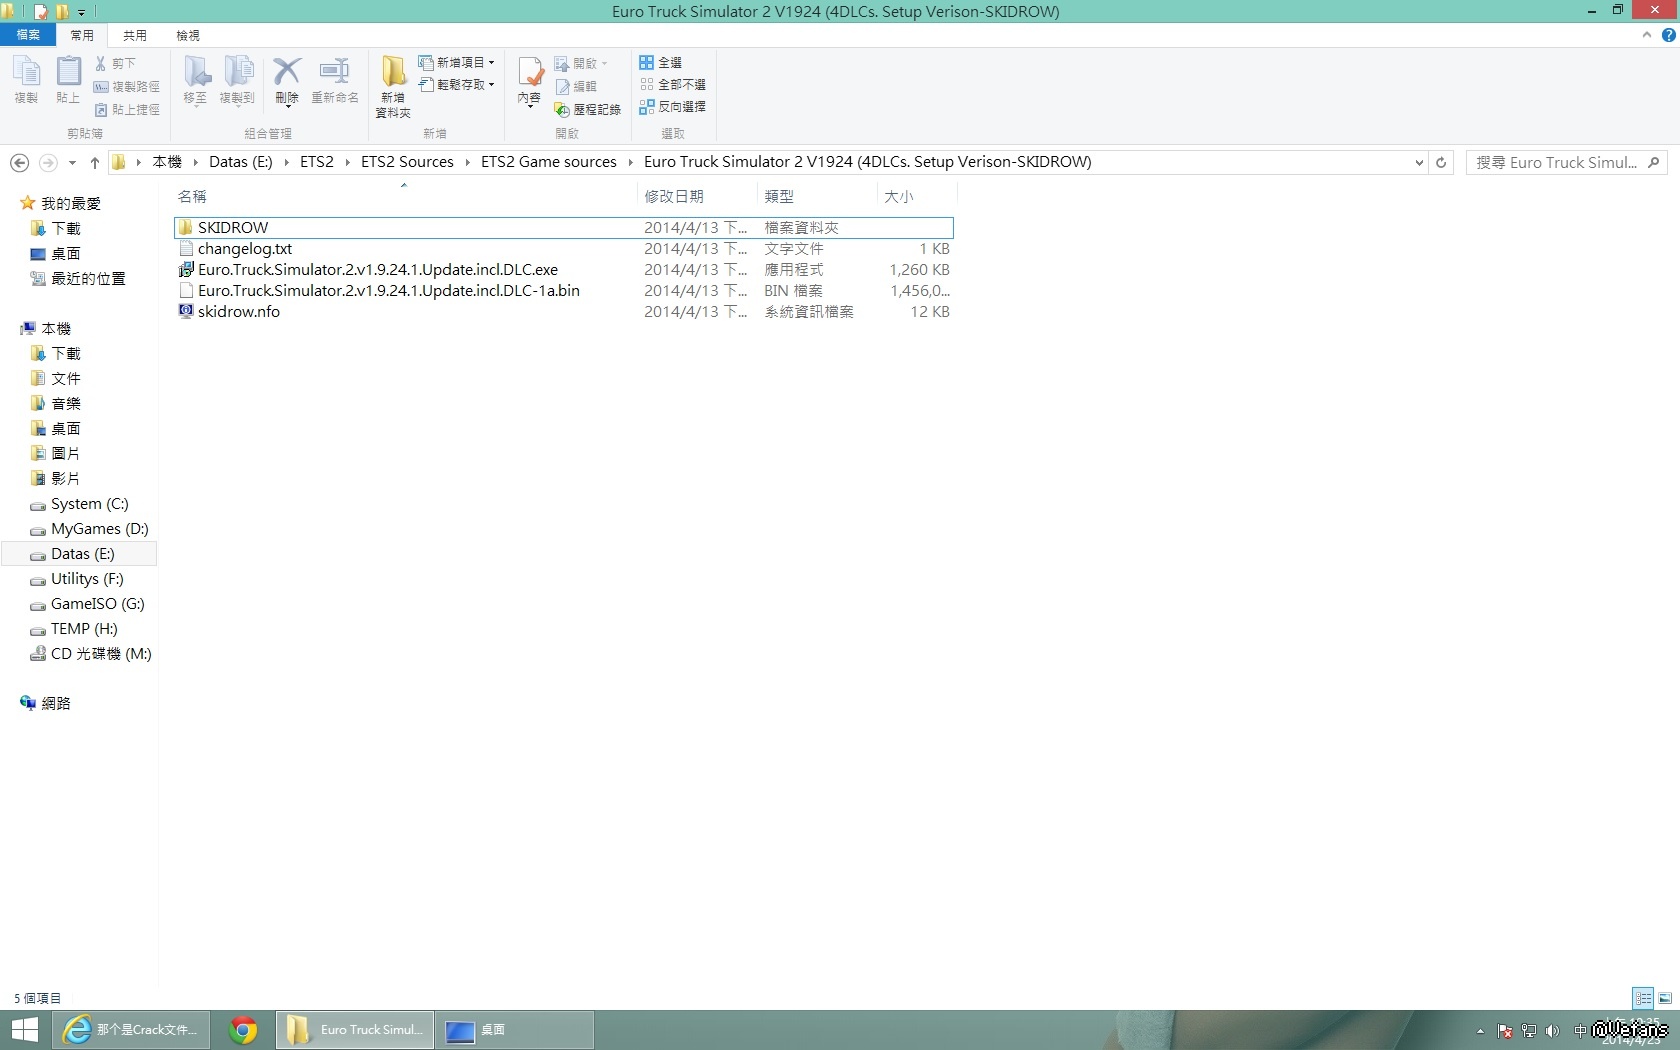Image resolution: width=1680 pixels, height=1050 pixels.
Task: Select the Update.incl.DLC-1a.bin file
Action: (x=563, y=291)
